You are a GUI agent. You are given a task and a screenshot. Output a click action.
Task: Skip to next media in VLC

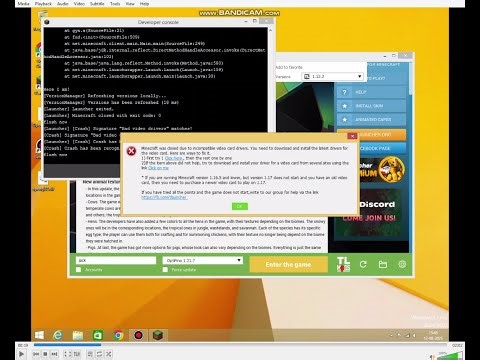pos(54,354)
